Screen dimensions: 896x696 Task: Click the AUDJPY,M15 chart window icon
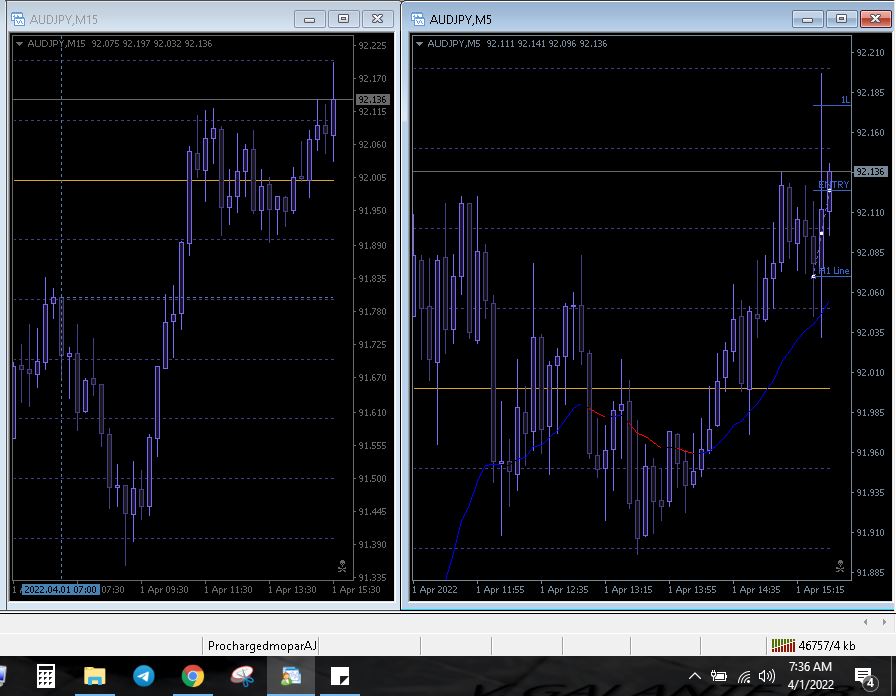point(17,18)
